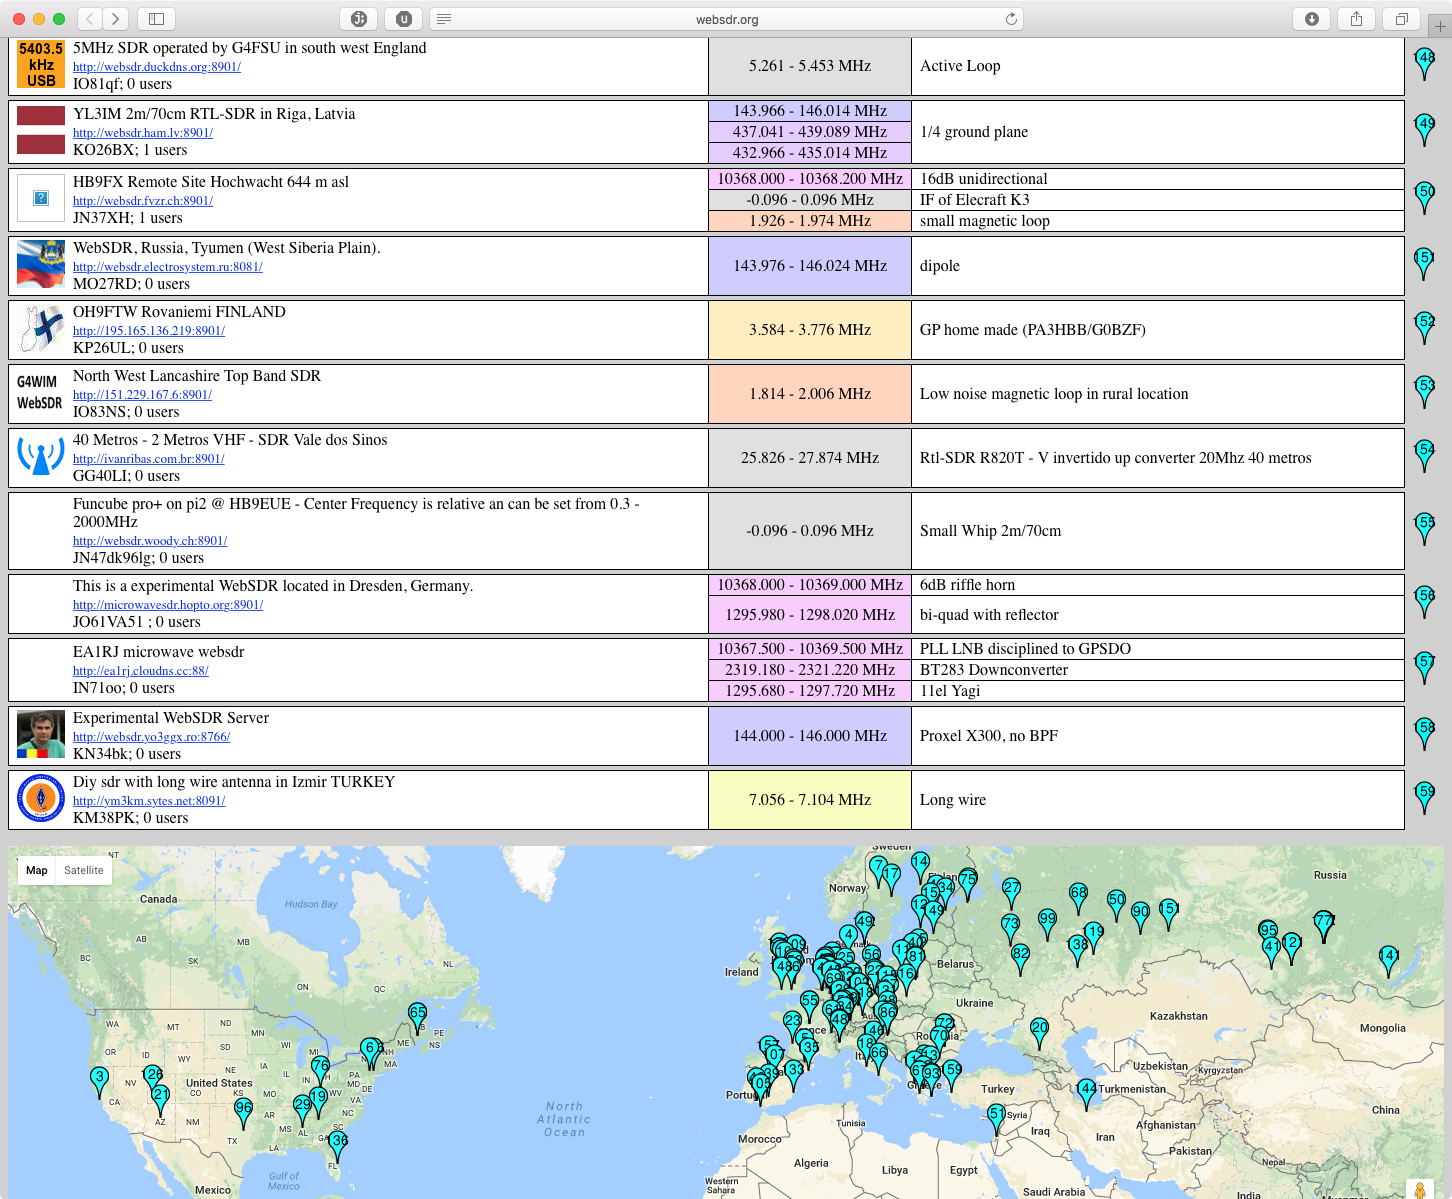Open the Safari share icon
1452x1199 pixels.
click(1356, 18)
